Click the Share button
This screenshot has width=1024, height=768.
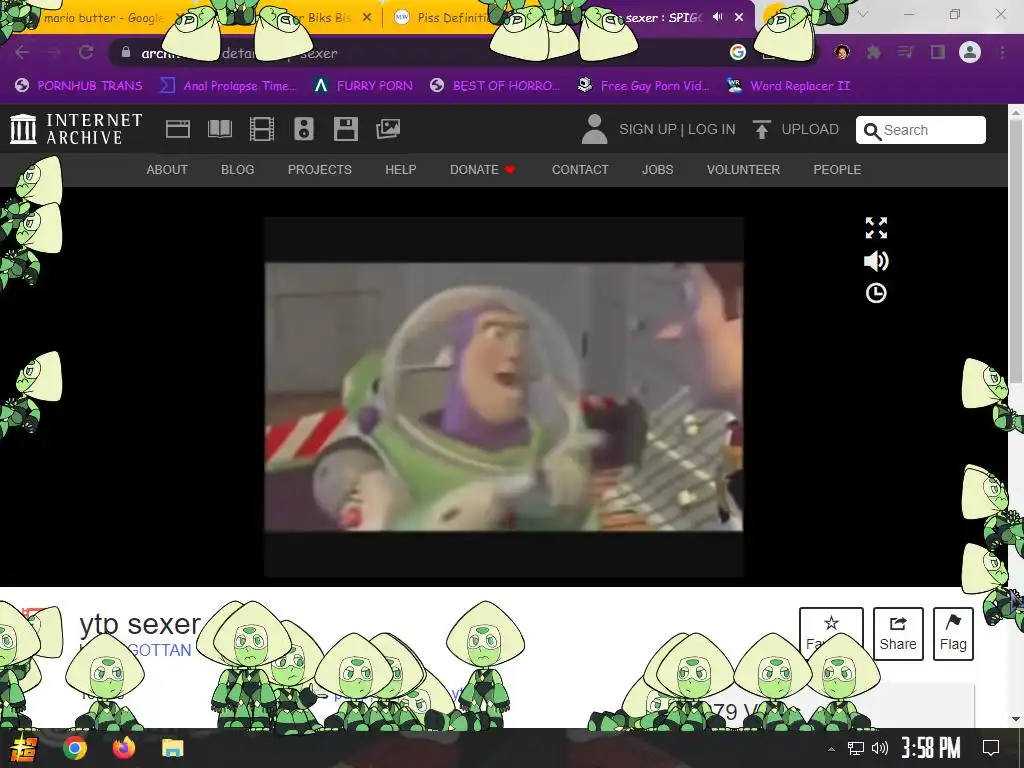pyautogui.click(x=898, y=634)
